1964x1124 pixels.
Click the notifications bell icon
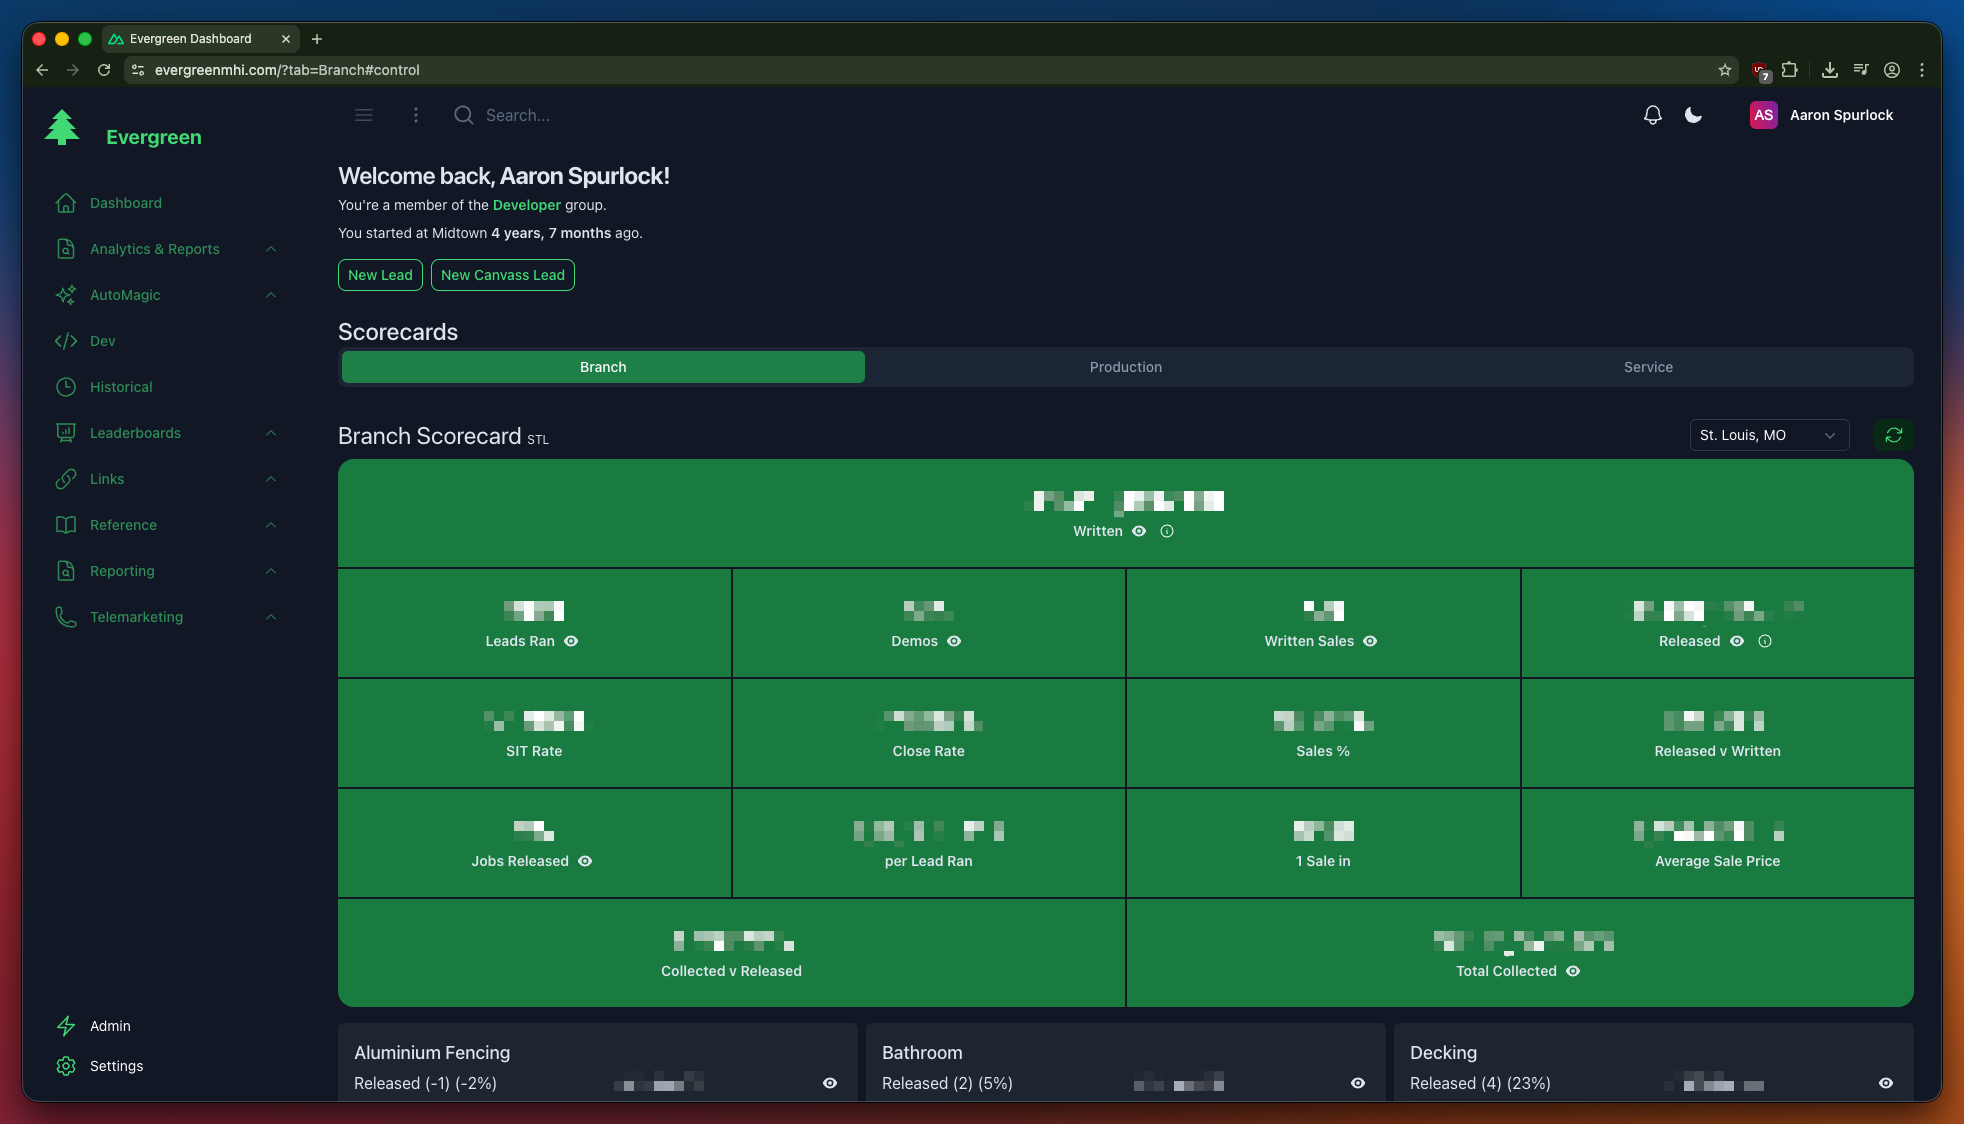point(1652,115)
